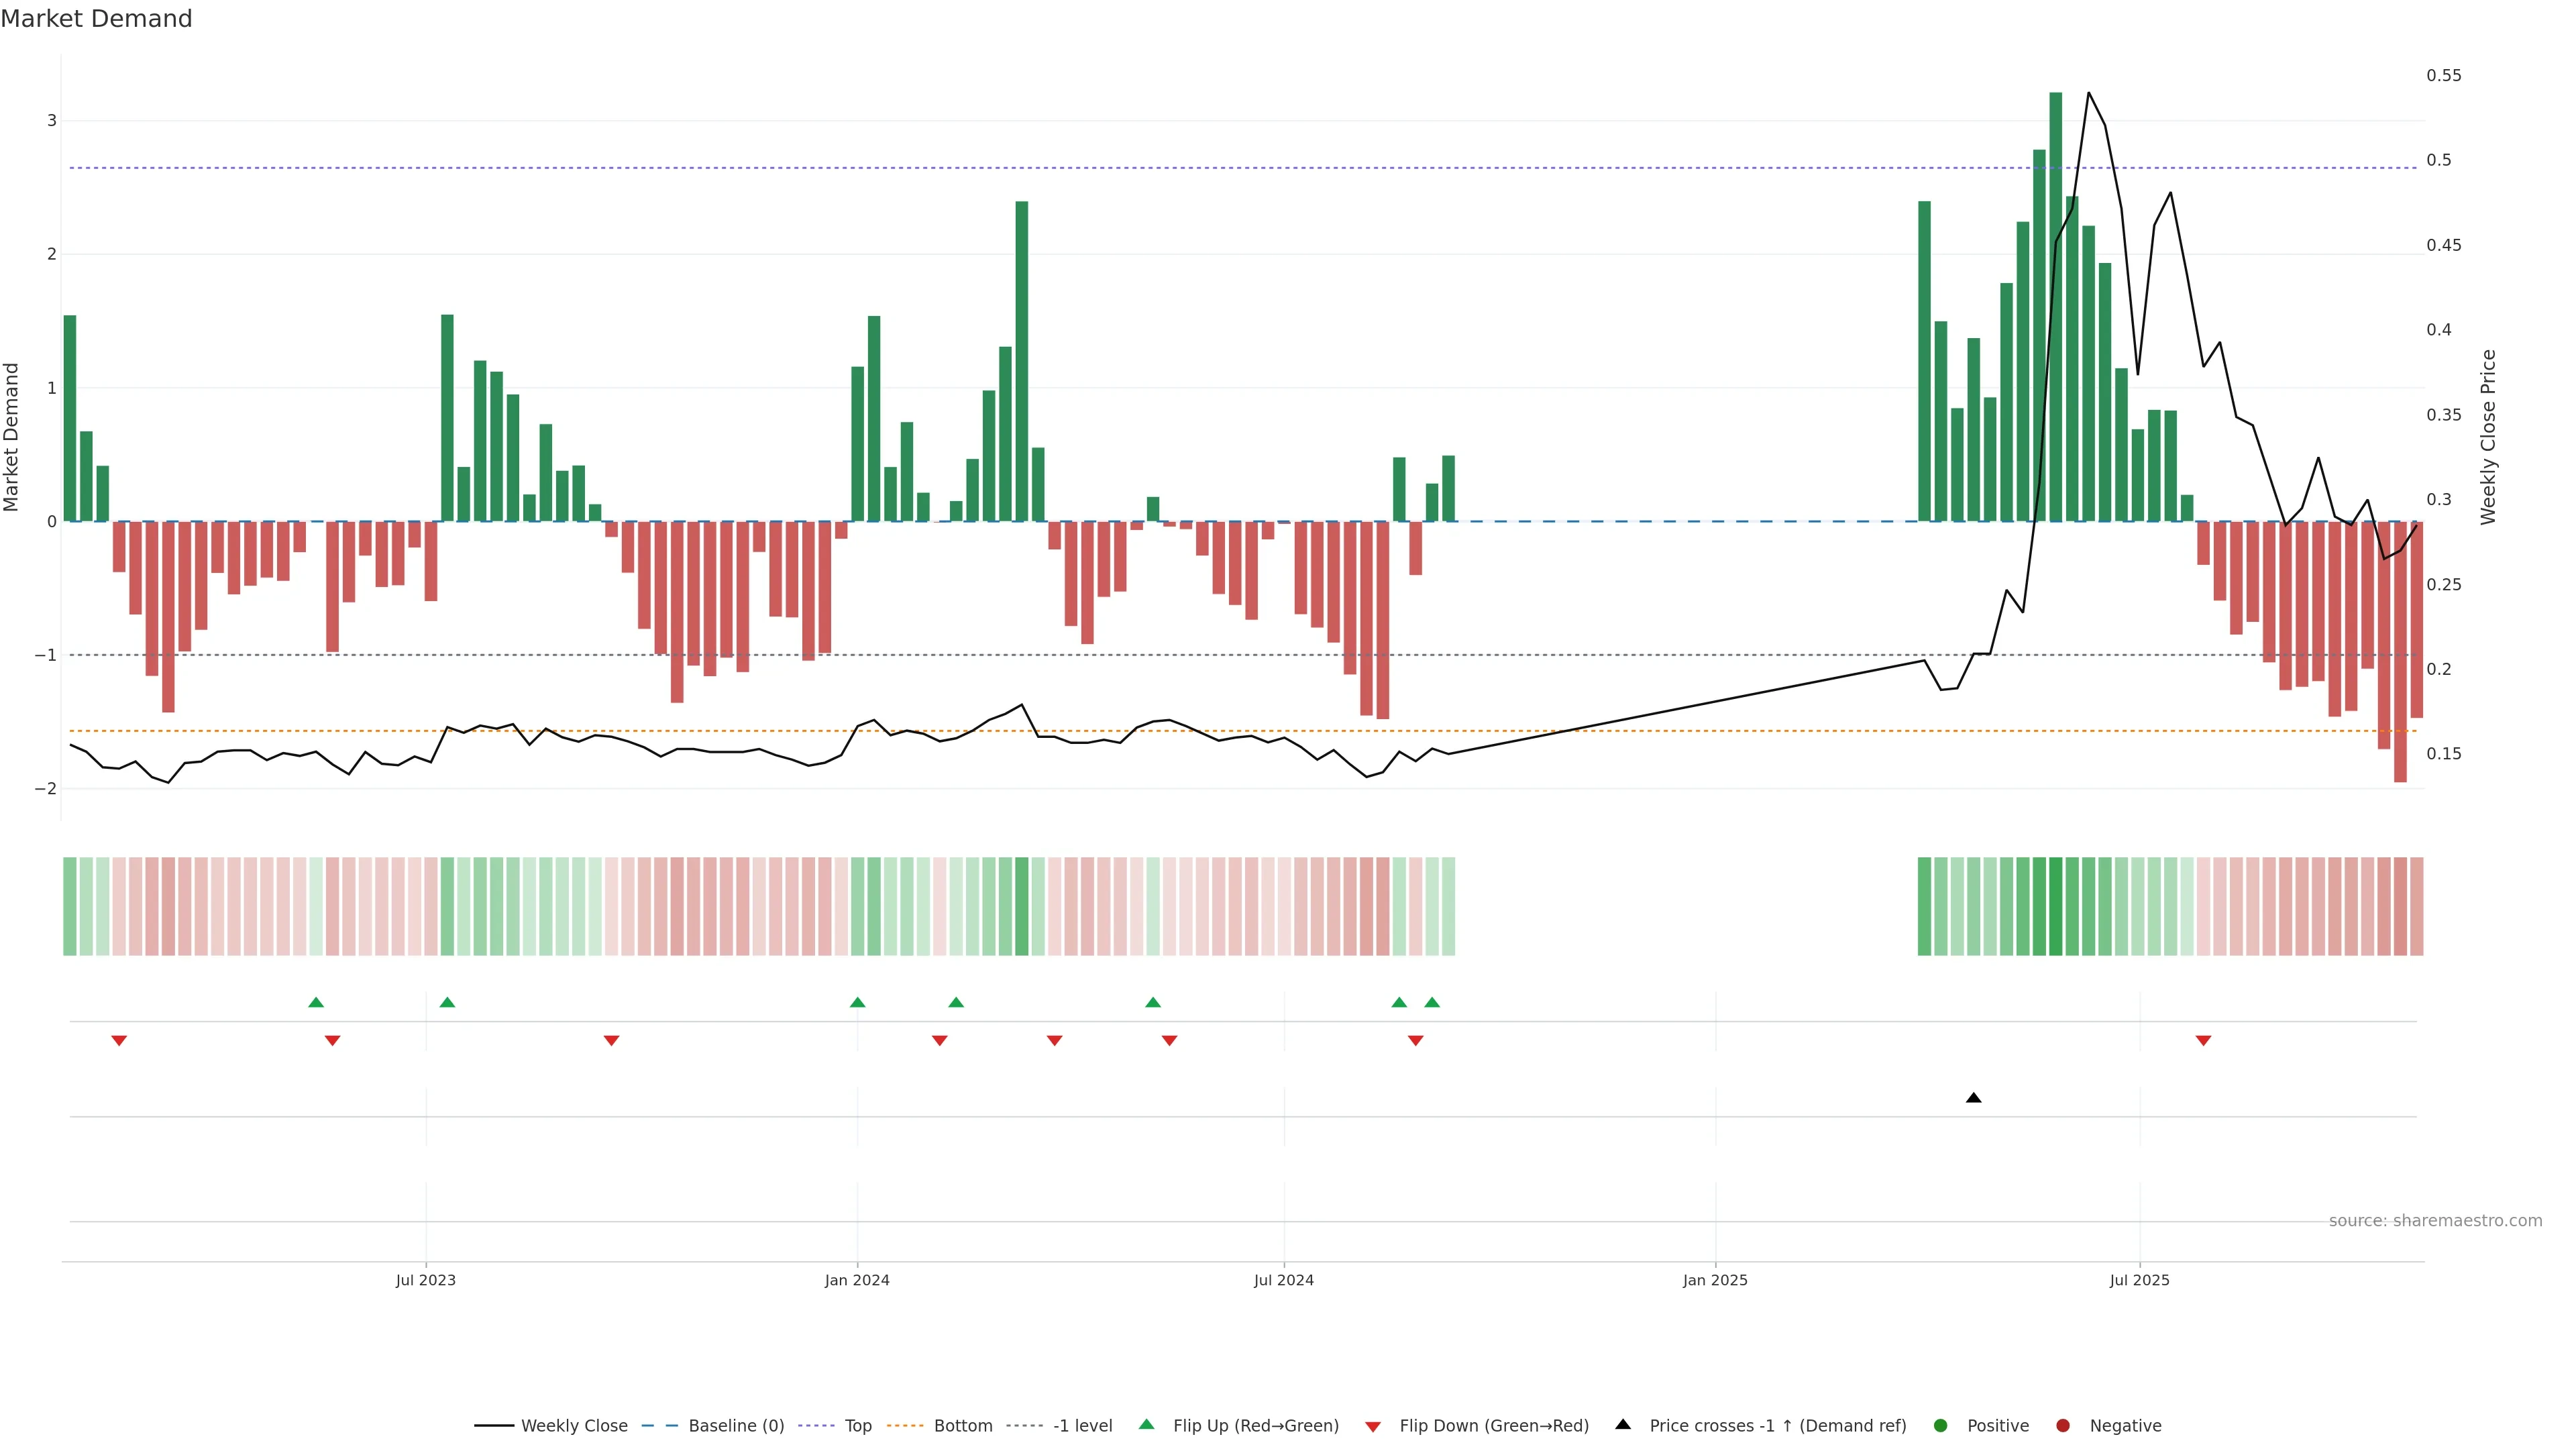Click the source: sharemaestro.com text
Screen dimensions: 2576x1449
(2435, 1221)
